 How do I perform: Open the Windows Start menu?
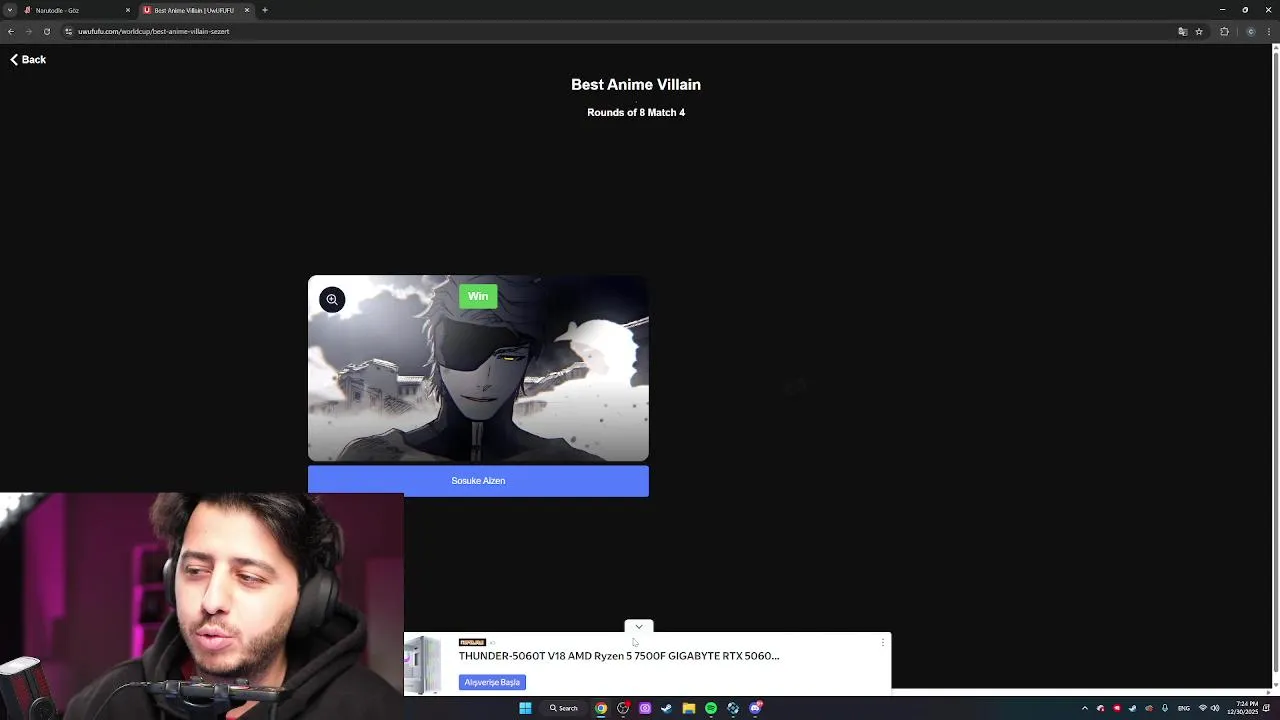pos(525,708)
